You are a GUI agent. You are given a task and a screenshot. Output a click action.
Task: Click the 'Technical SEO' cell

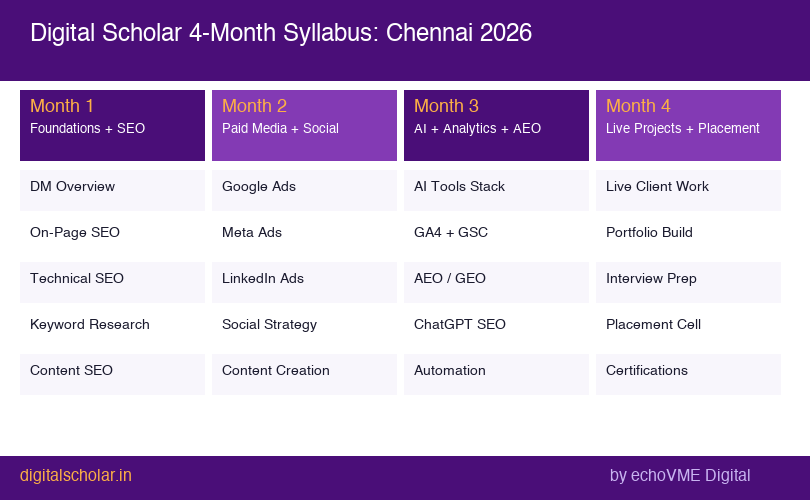click(x=113, y=282)
